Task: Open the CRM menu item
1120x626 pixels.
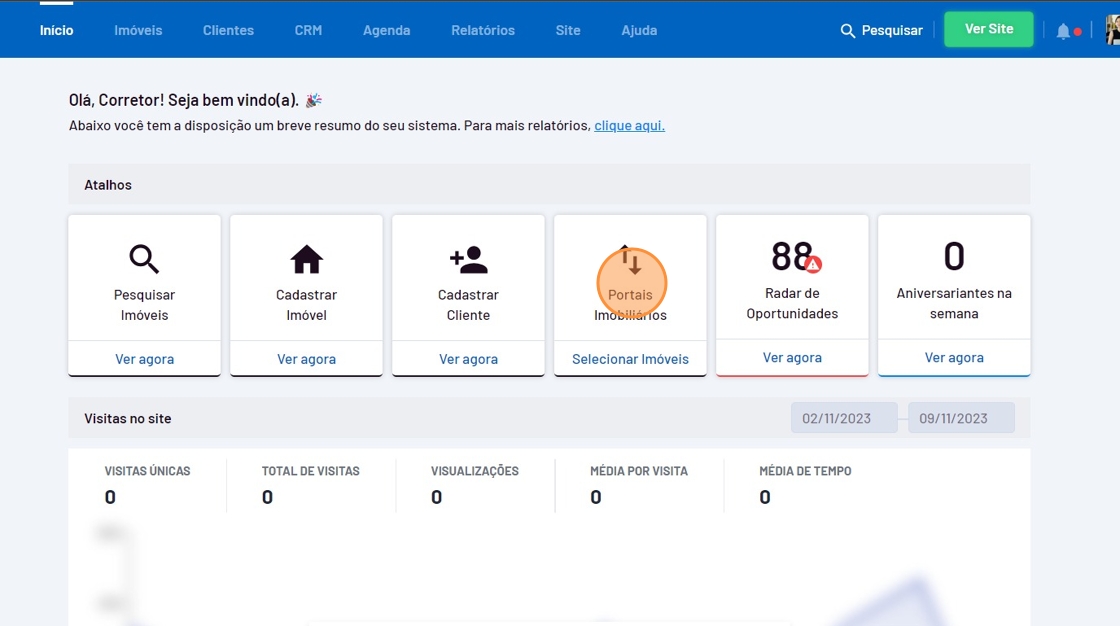Action: (x=308, y=30)
